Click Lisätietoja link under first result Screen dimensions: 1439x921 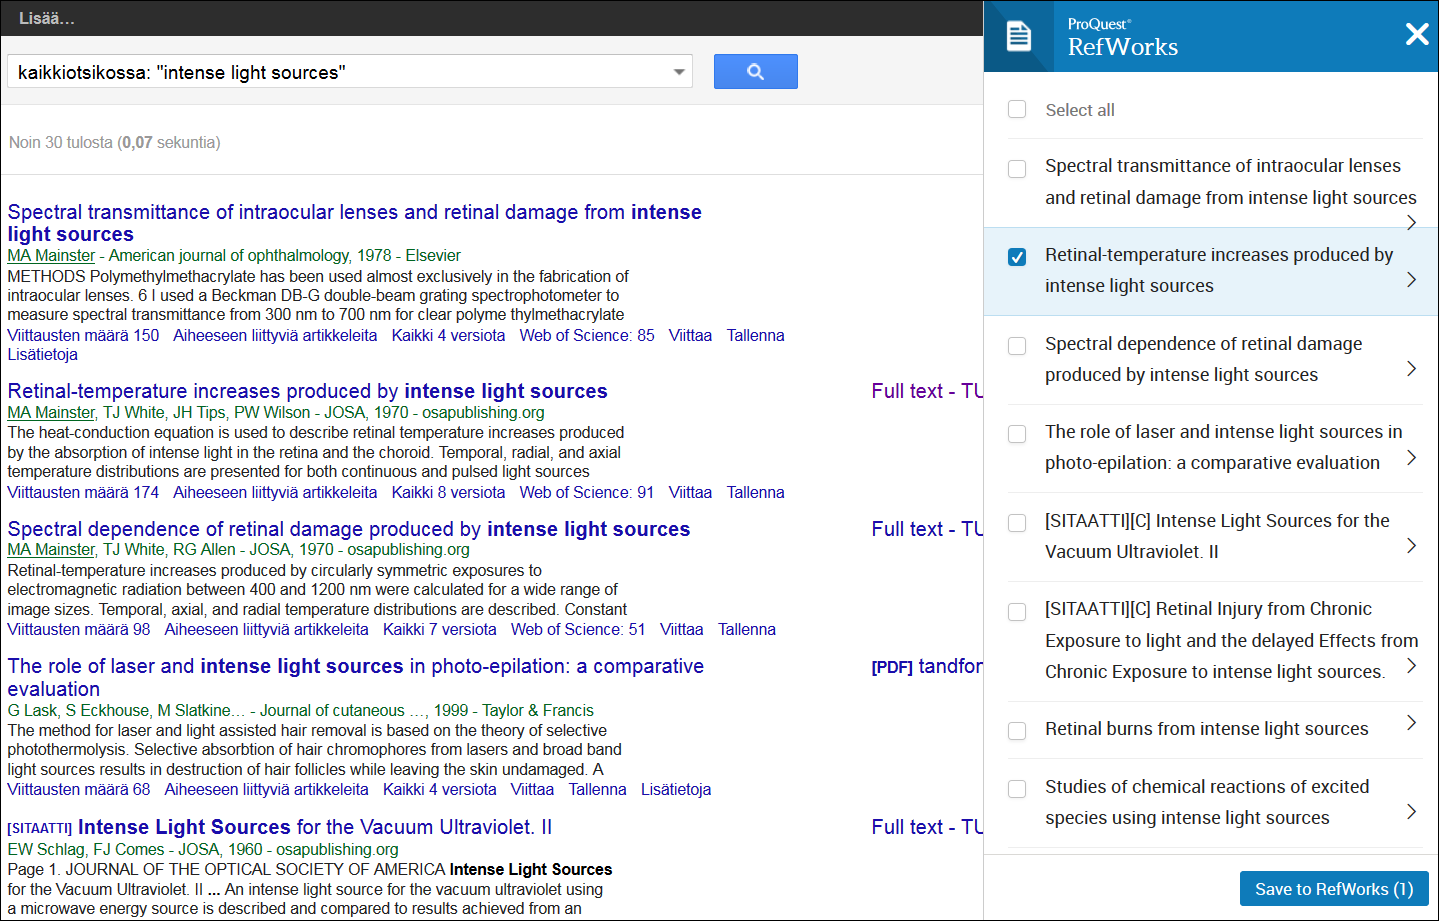[42, 354]
